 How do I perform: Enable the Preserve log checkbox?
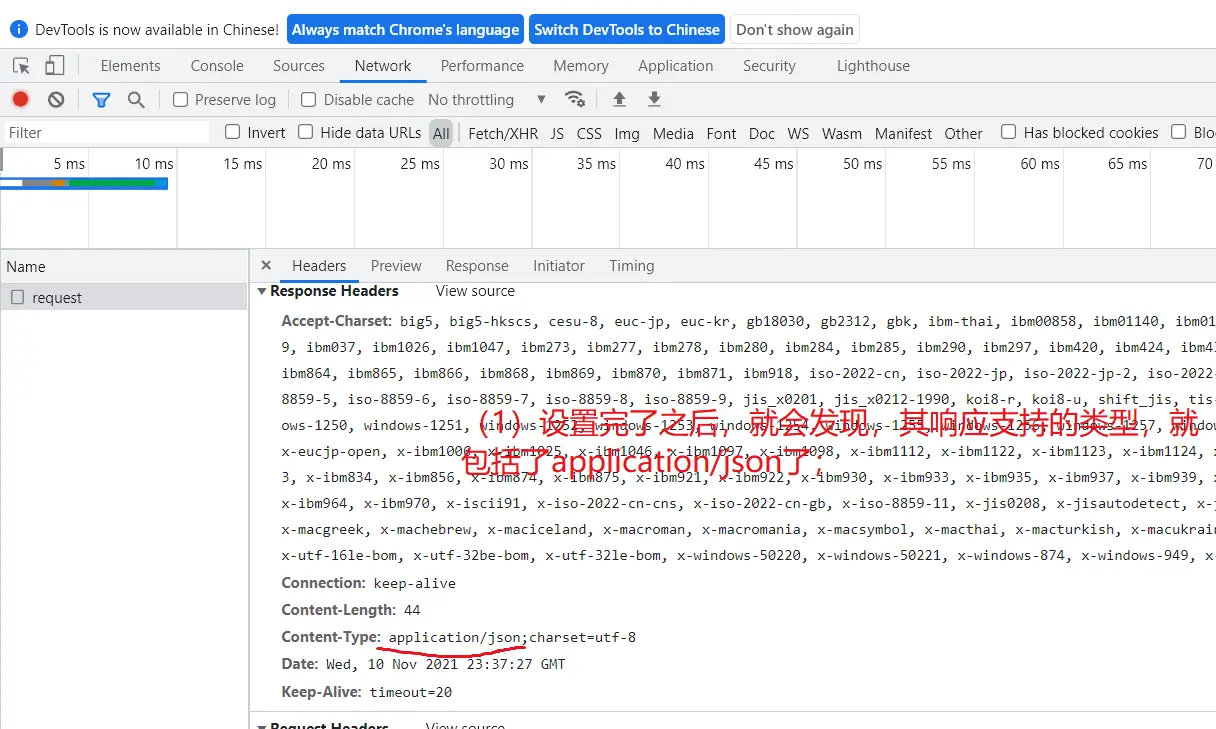[x=181, y=100]
